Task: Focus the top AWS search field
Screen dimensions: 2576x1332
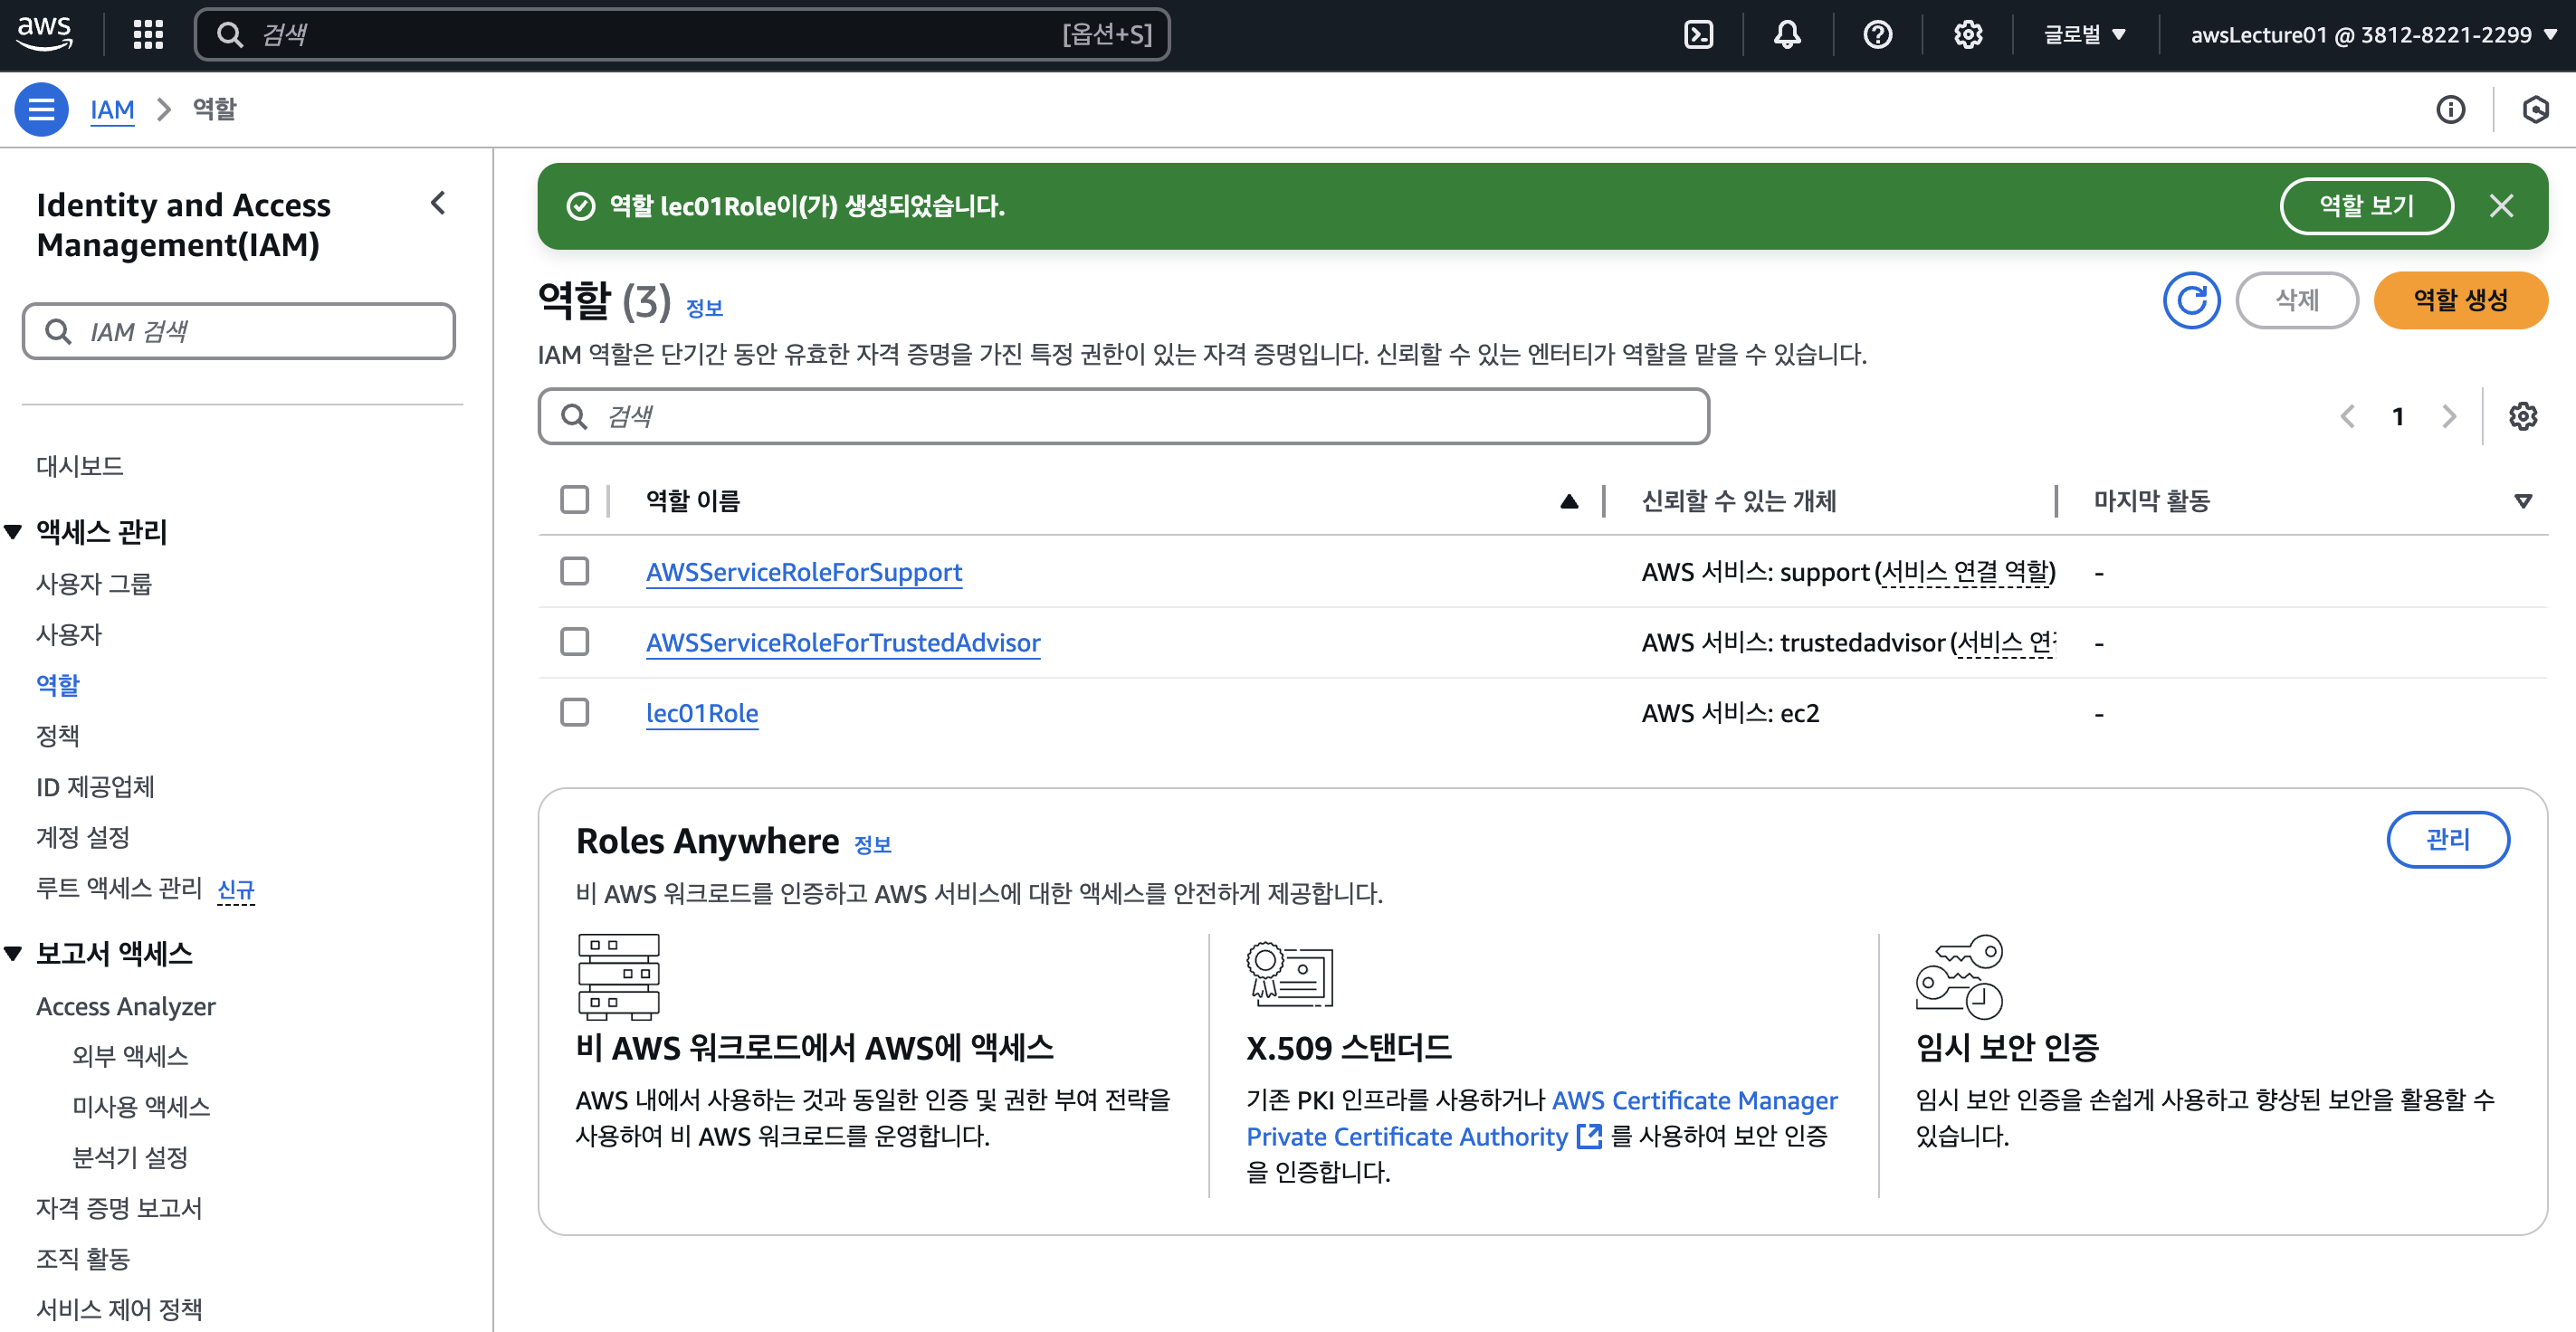Action: pos(682,35)
